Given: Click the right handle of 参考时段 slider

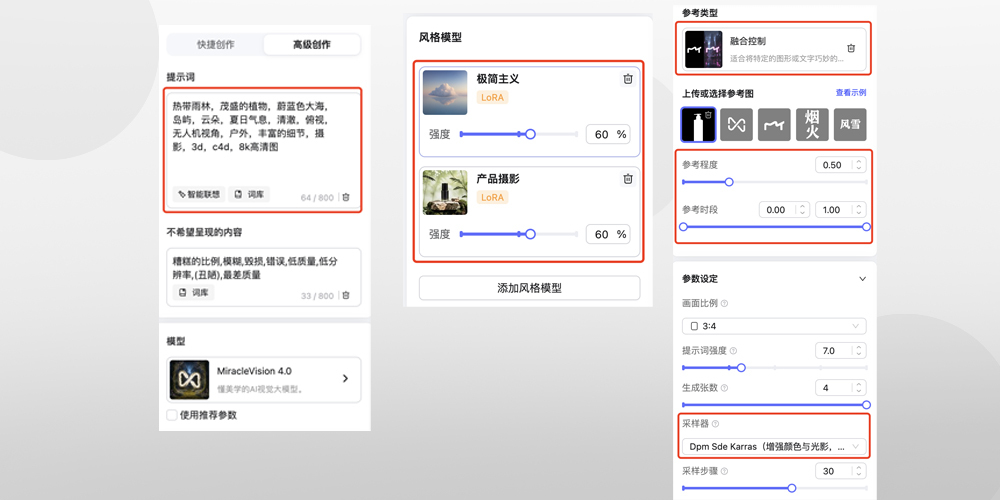Looking at the screenshot, I should (x=866, y=226).
